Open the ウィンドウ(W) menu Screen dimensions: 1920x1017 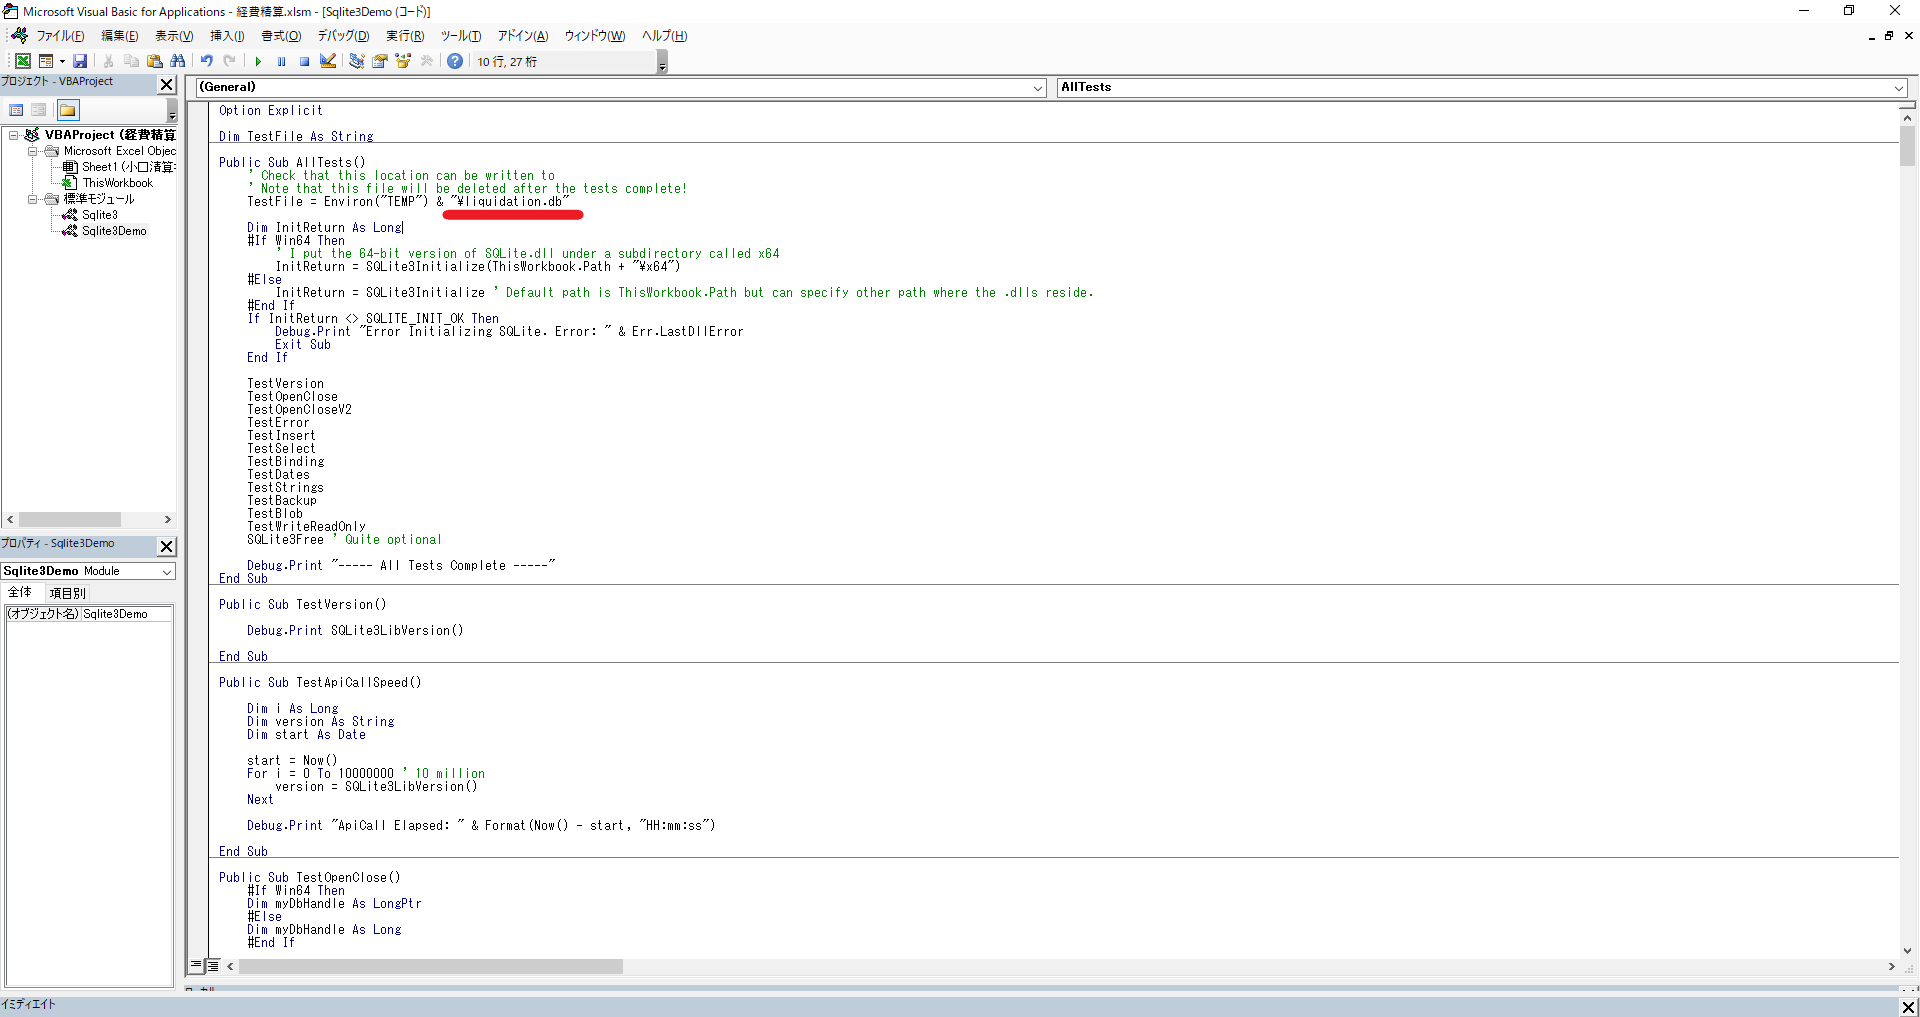tap(595, 36)
